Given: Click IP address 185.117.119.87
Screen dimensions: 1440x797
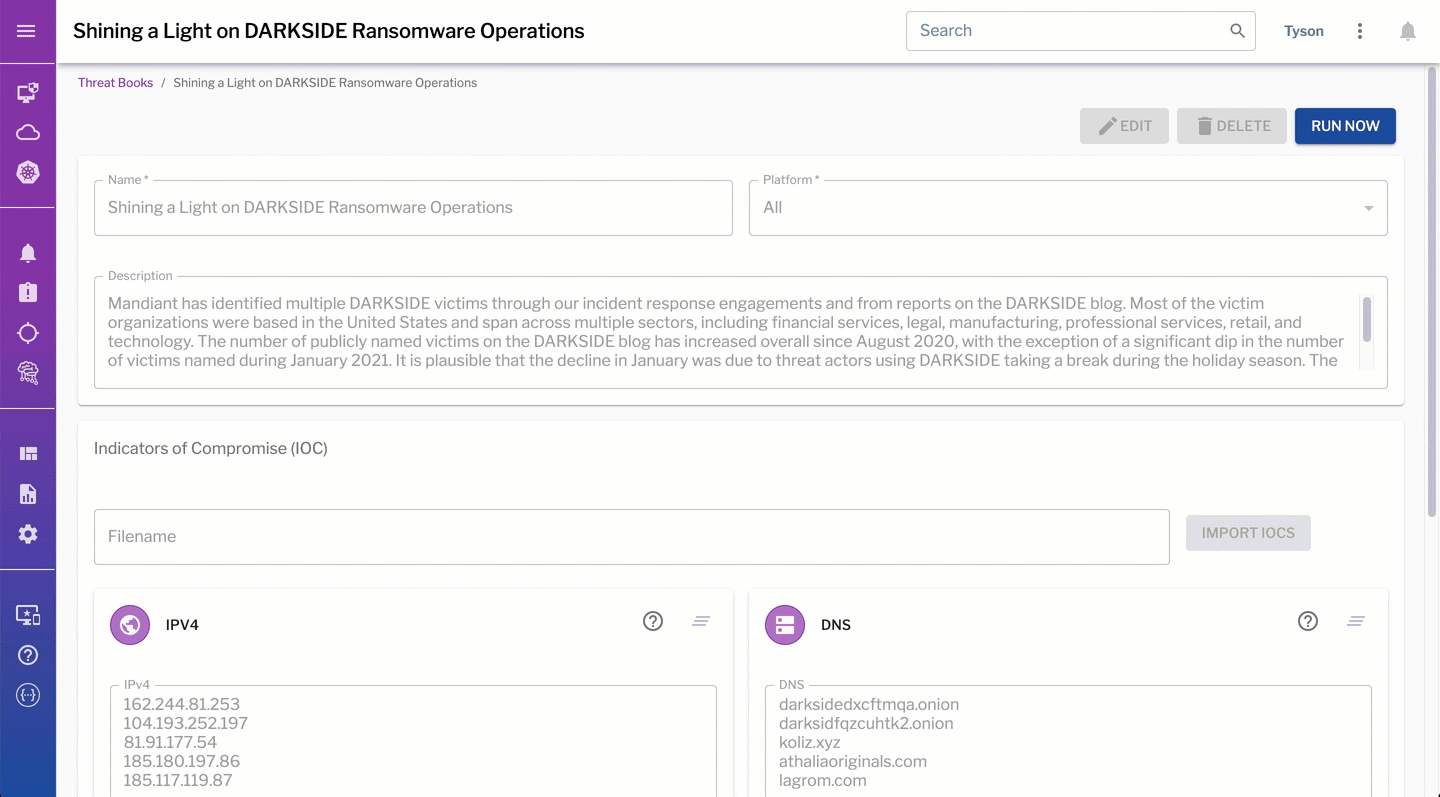Looking at the screenshot, I should tap(178, 780).
